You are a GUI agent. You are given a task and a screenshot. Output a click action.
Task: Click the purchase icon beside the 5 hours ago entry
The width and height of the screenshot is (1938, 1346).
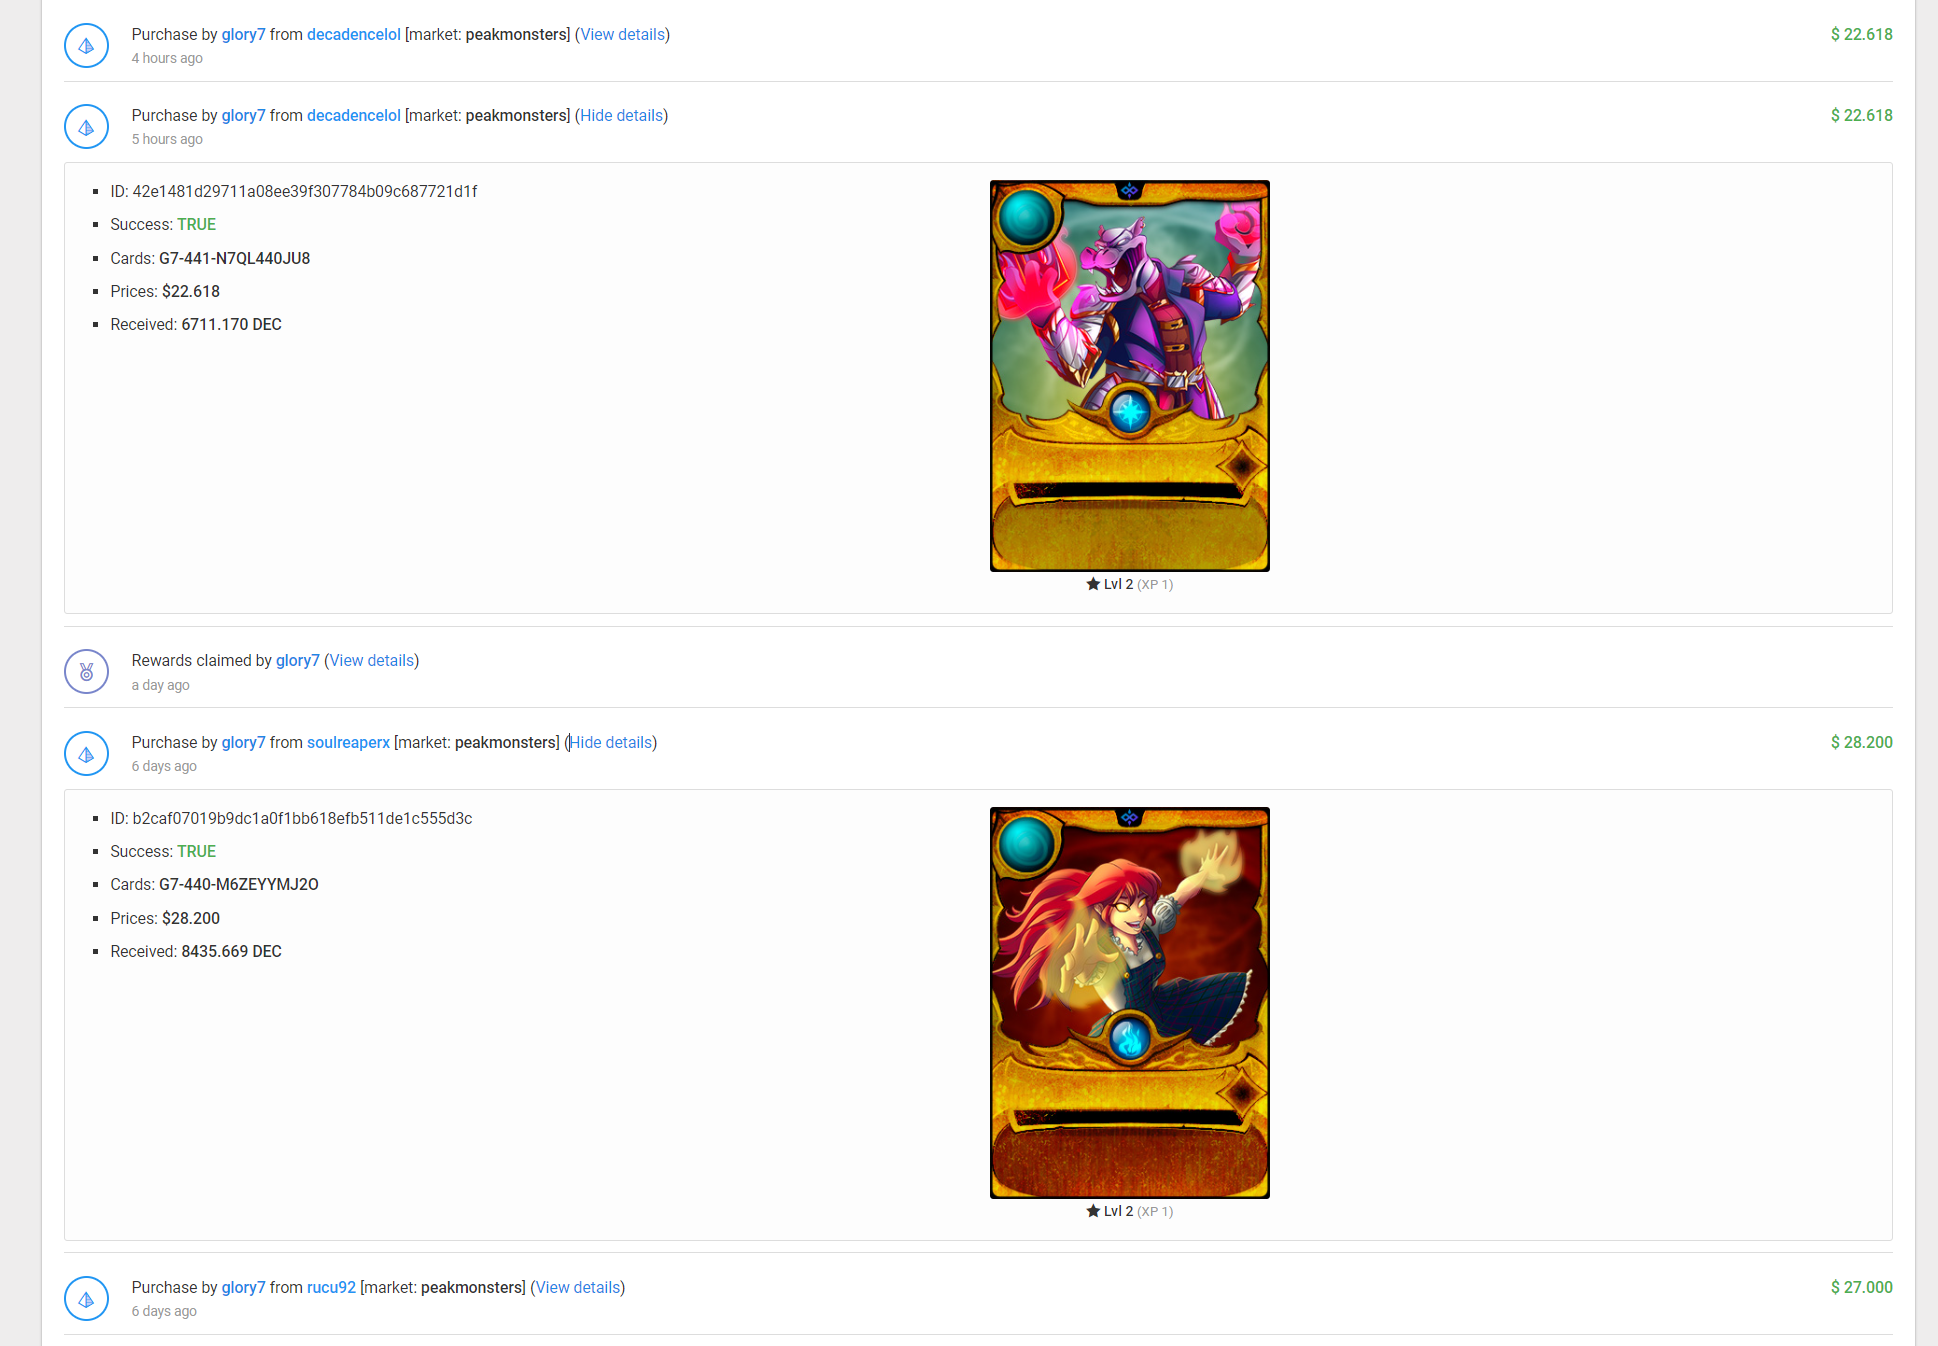coord(86,127)
